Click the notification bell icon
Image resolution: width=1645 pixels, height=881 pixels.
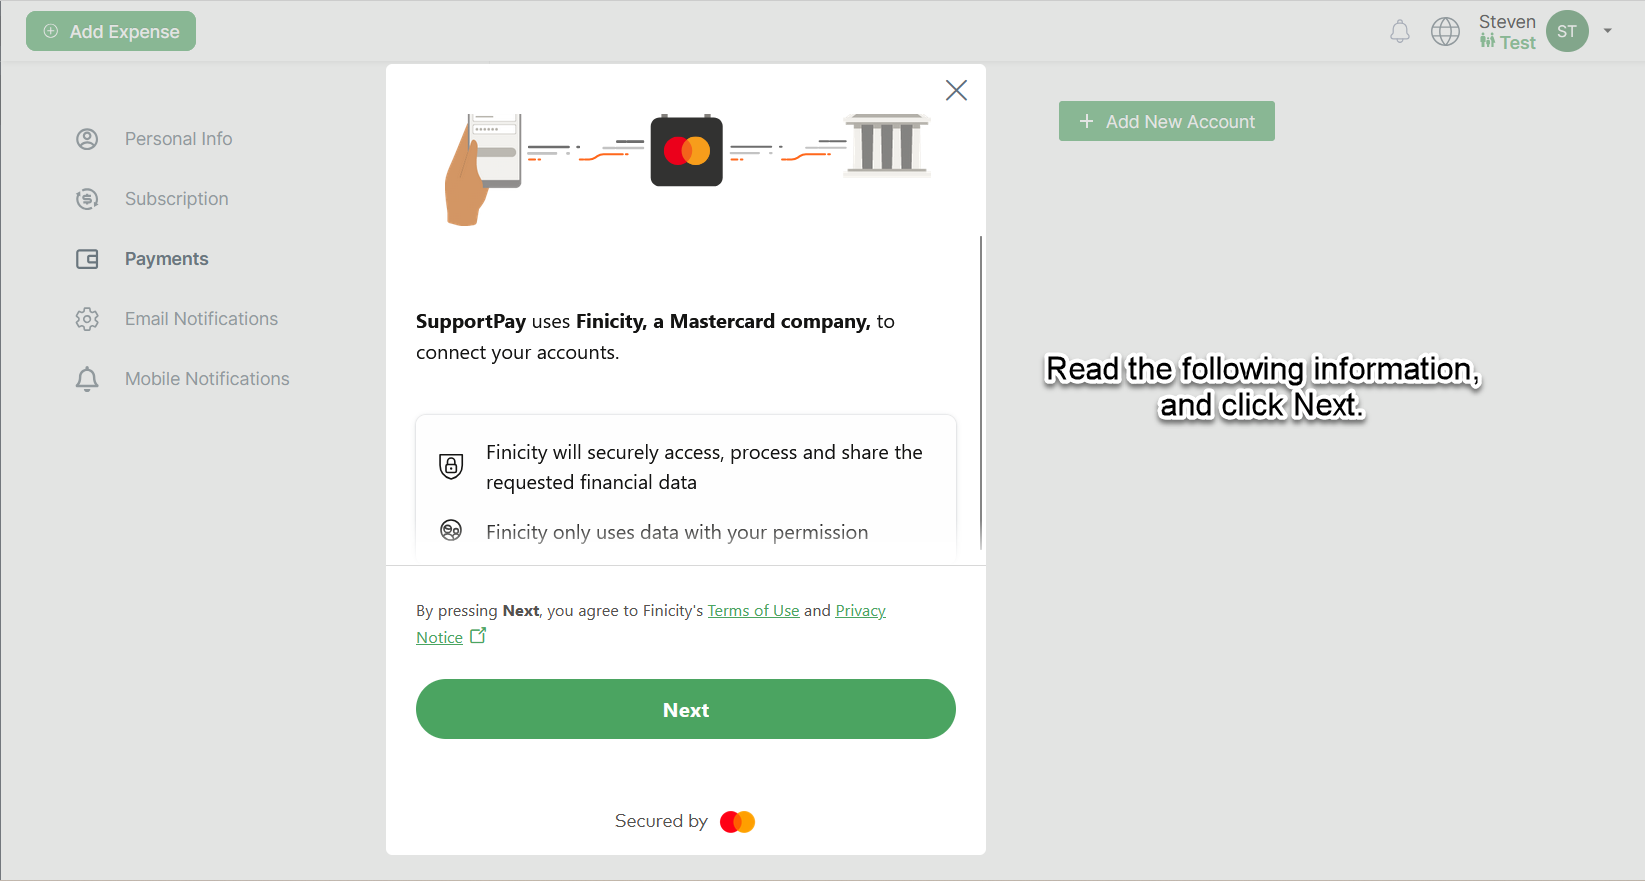(1400, 32)
